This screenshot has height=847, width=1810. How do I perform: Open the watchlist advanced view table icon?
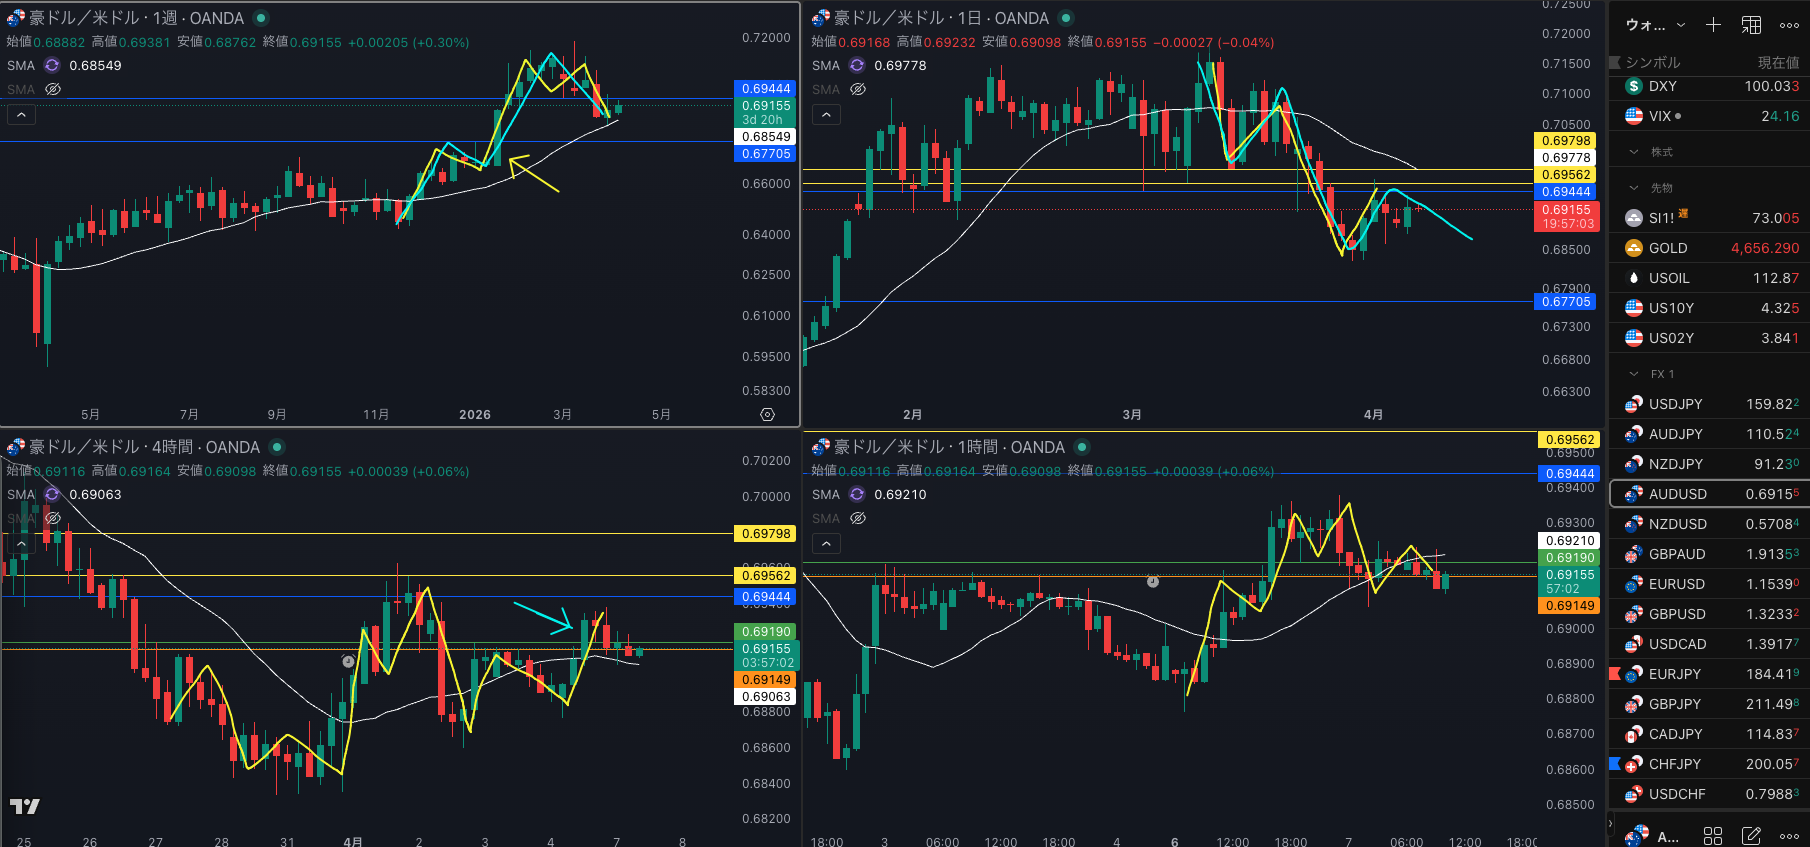1752,25
